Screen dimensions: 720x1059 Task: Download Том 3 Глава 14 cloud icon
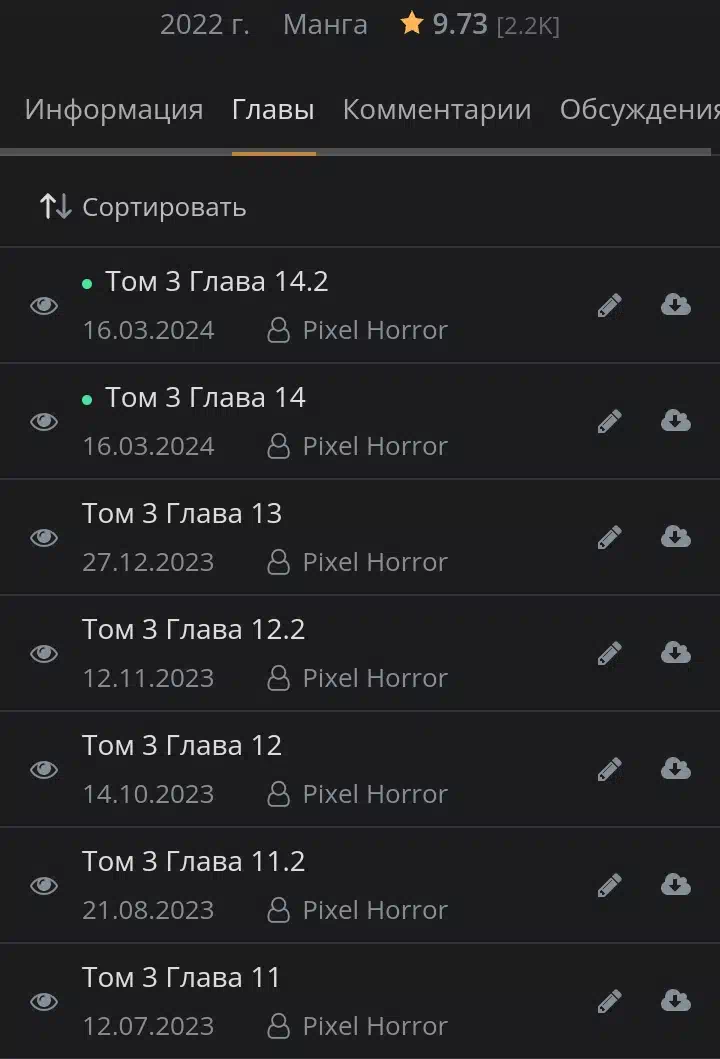675,421
